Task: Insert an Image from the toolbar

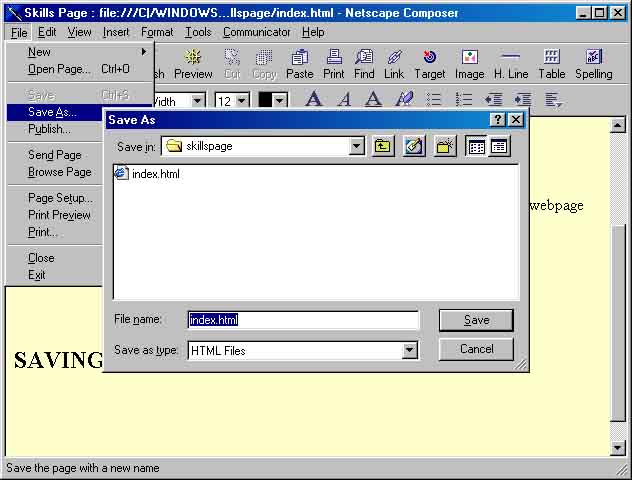Action: pos(470,64)
